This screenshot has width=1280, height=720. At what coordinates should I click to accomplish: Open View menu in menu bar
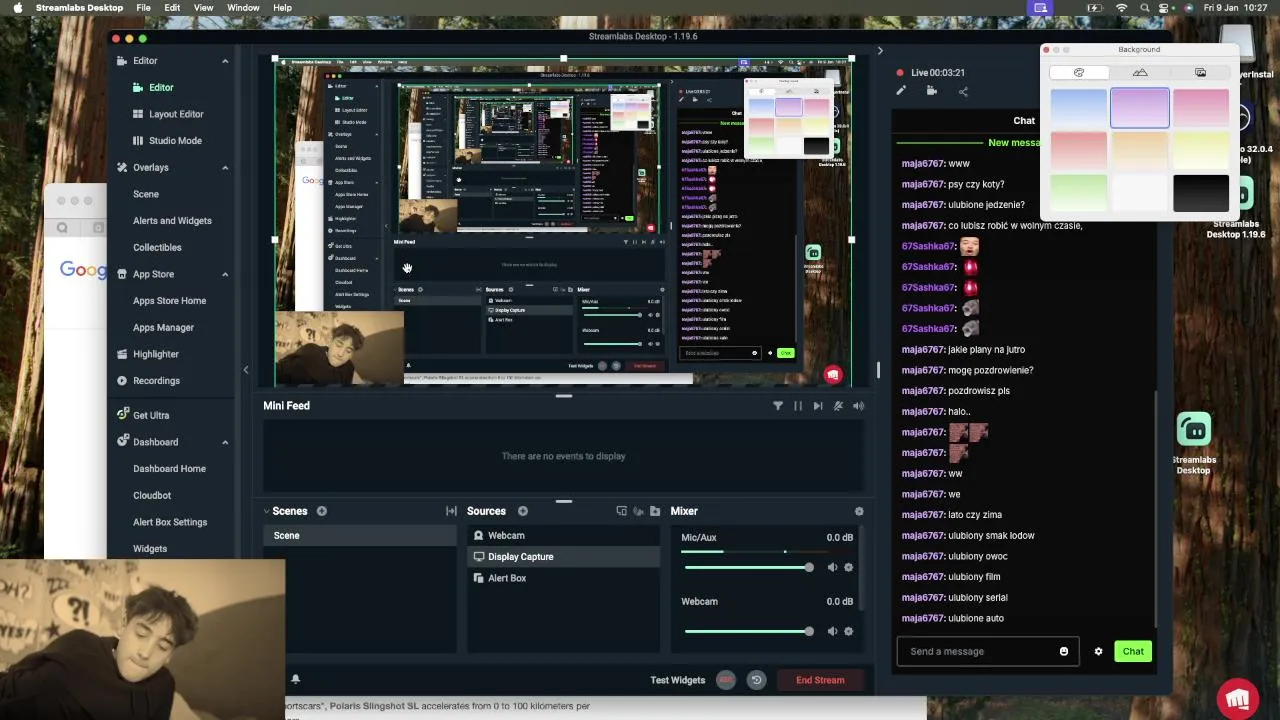click(203, 8)
